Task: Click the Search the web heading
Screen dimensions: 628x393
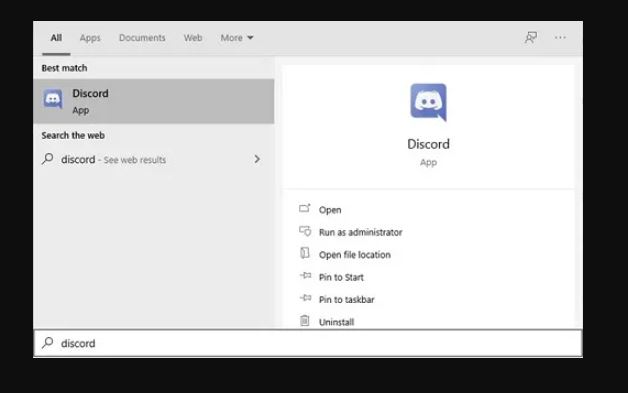Action: click(73, 135)
